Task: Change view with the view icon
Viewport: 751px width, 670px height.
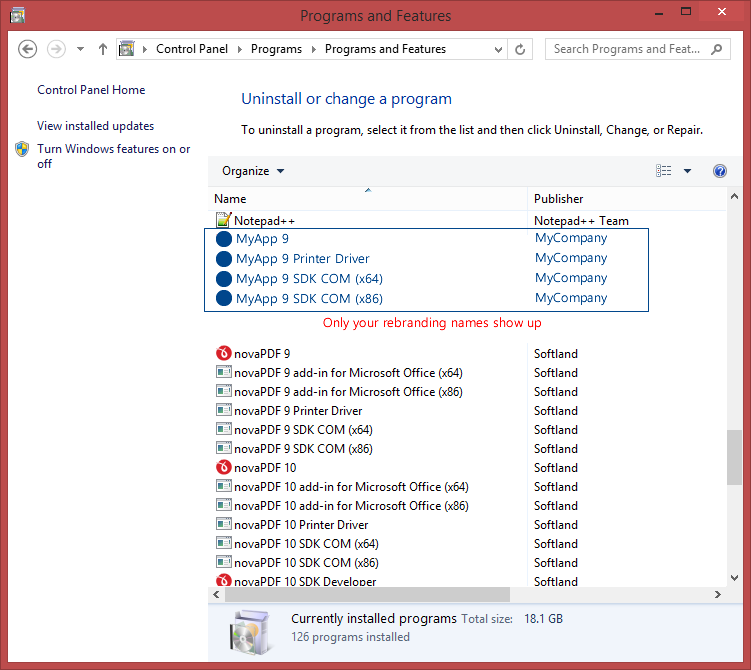Action: point(663,171)
